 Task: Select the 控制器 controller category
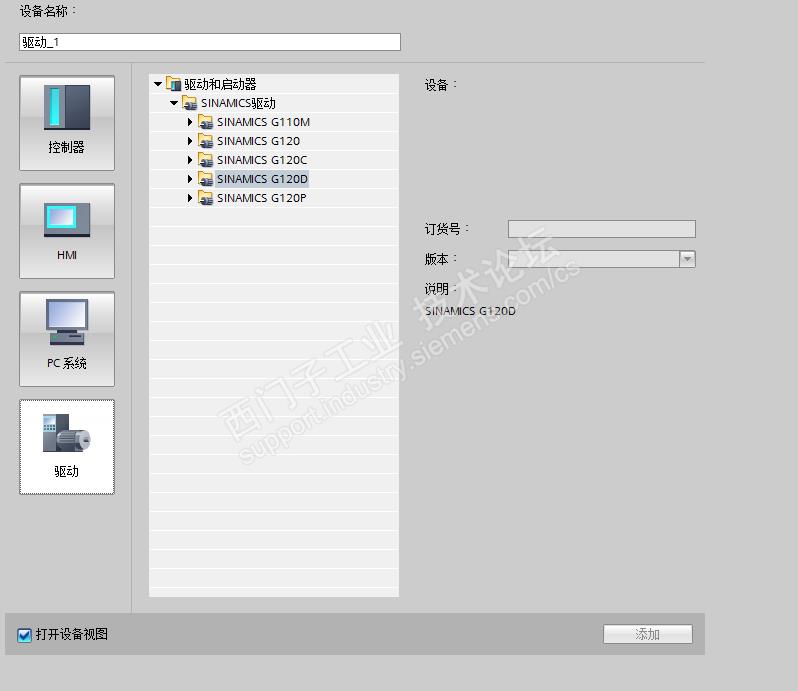pyautogui.click(x=67, y=123)
